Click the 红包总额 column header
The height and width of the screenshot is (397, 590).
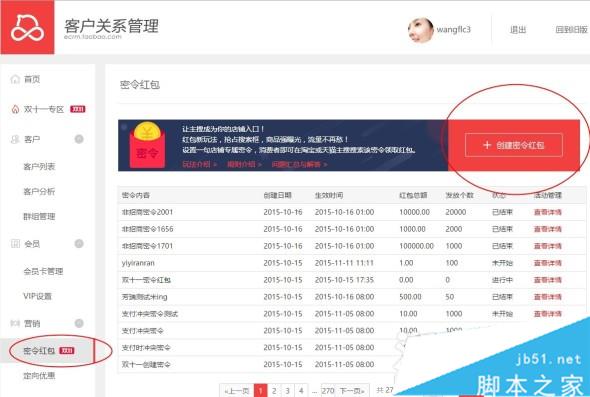413,195
